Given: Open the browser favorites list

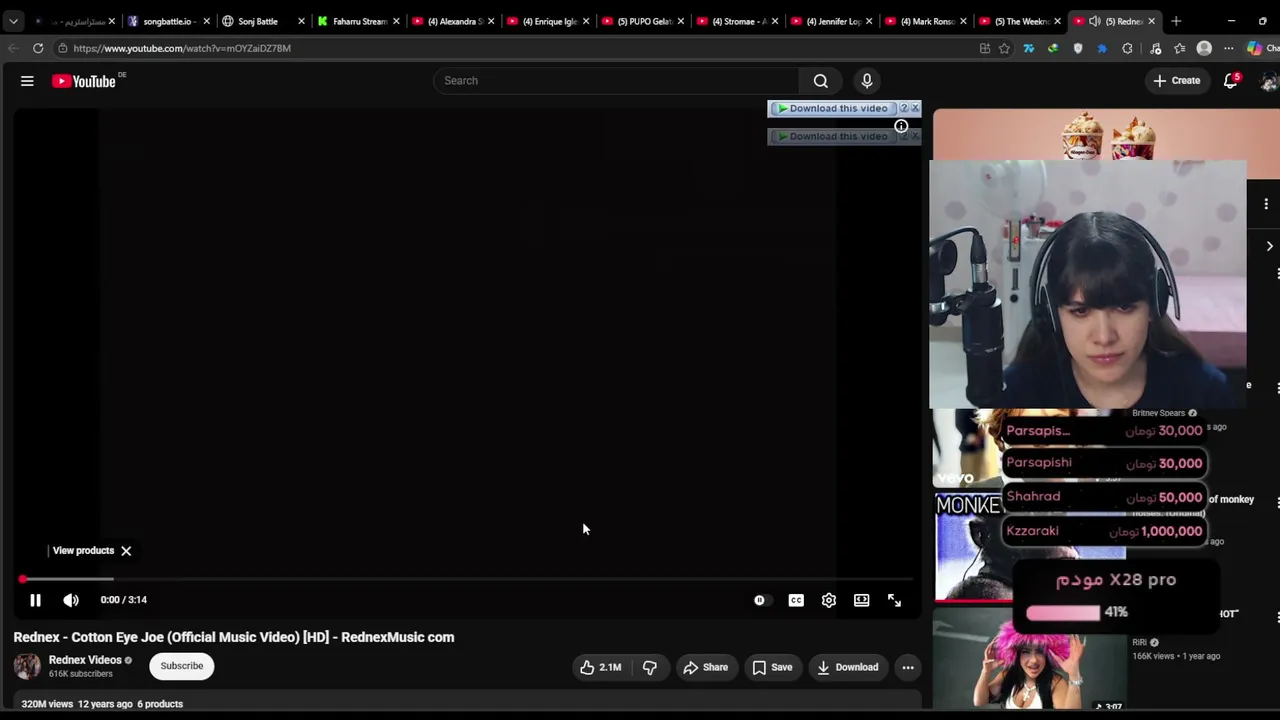Looking at the screenshot, I should (x=1180, y=48).
